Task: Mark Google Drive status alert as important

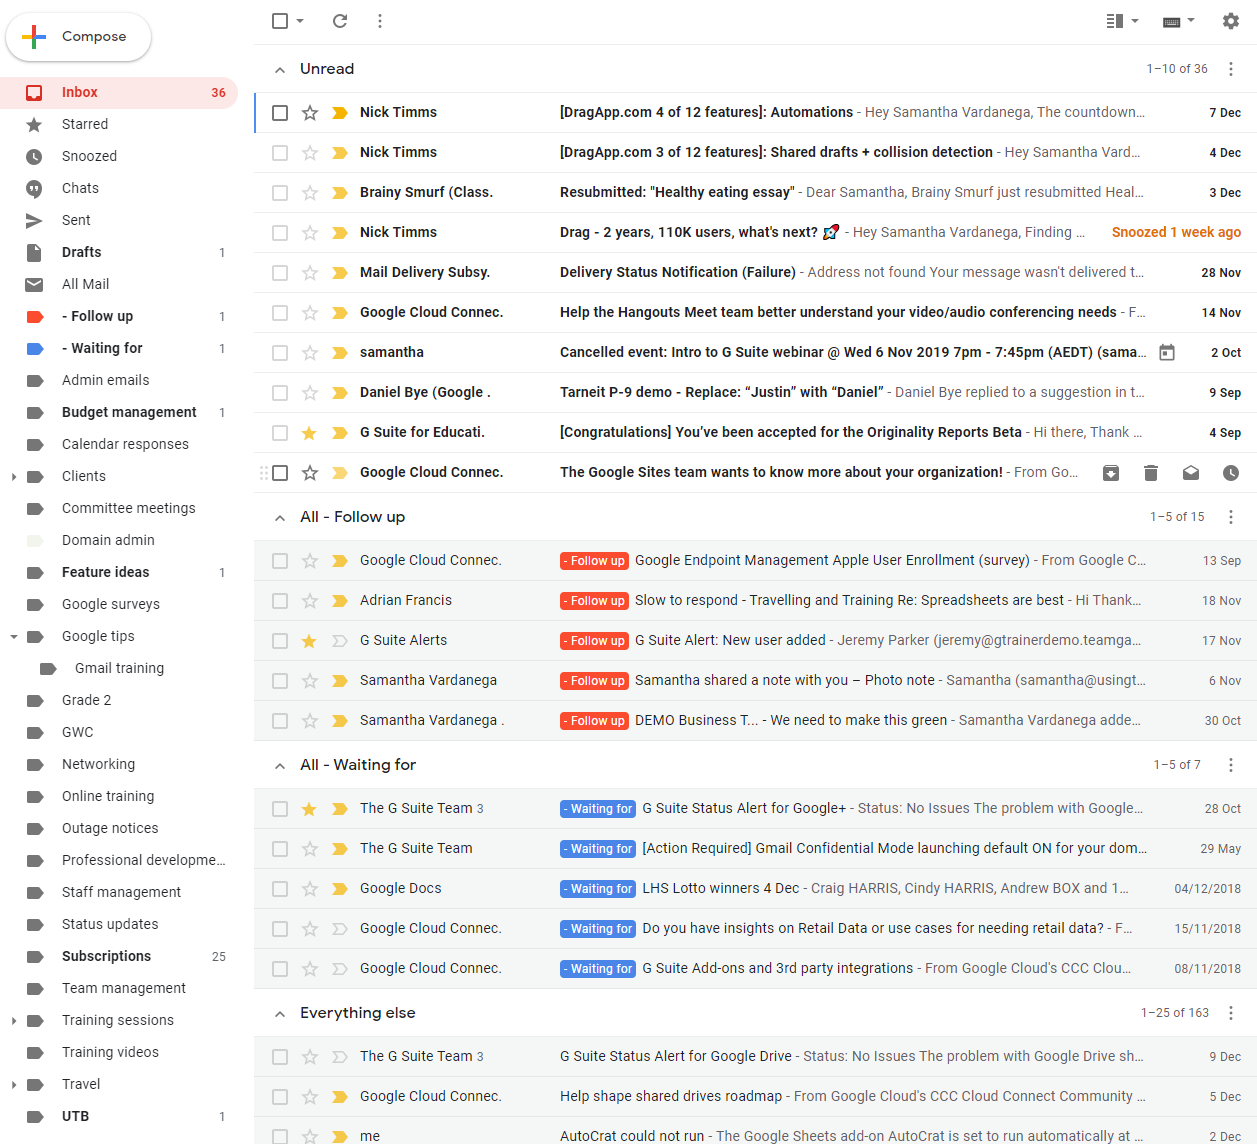Action: (x=340, y=1057)
